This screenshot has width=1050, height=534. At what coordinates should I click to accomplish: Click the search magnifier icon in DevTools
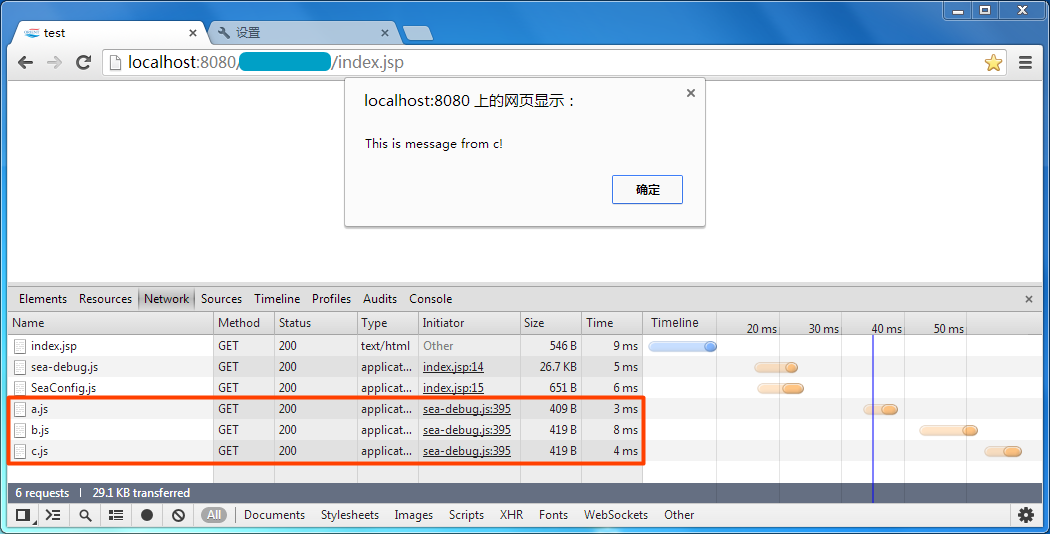point(85,515)
